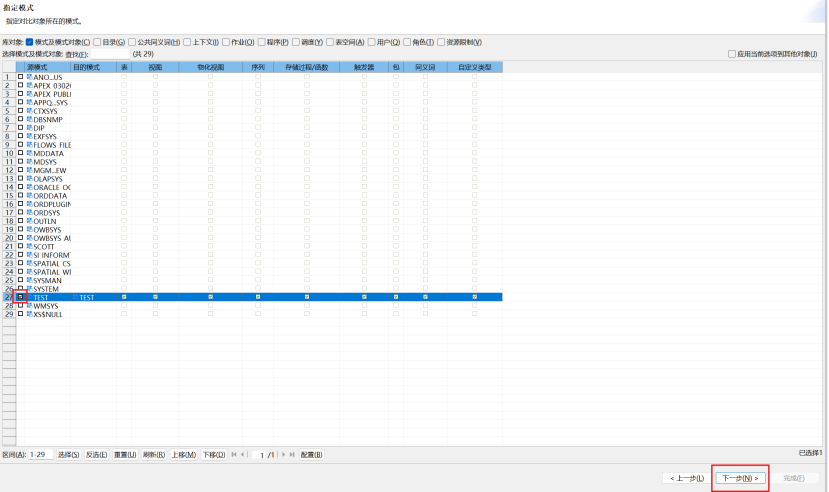Click the 物化视图 column header
The width and height of the screenshot is (829, 492).
(210, 67)
